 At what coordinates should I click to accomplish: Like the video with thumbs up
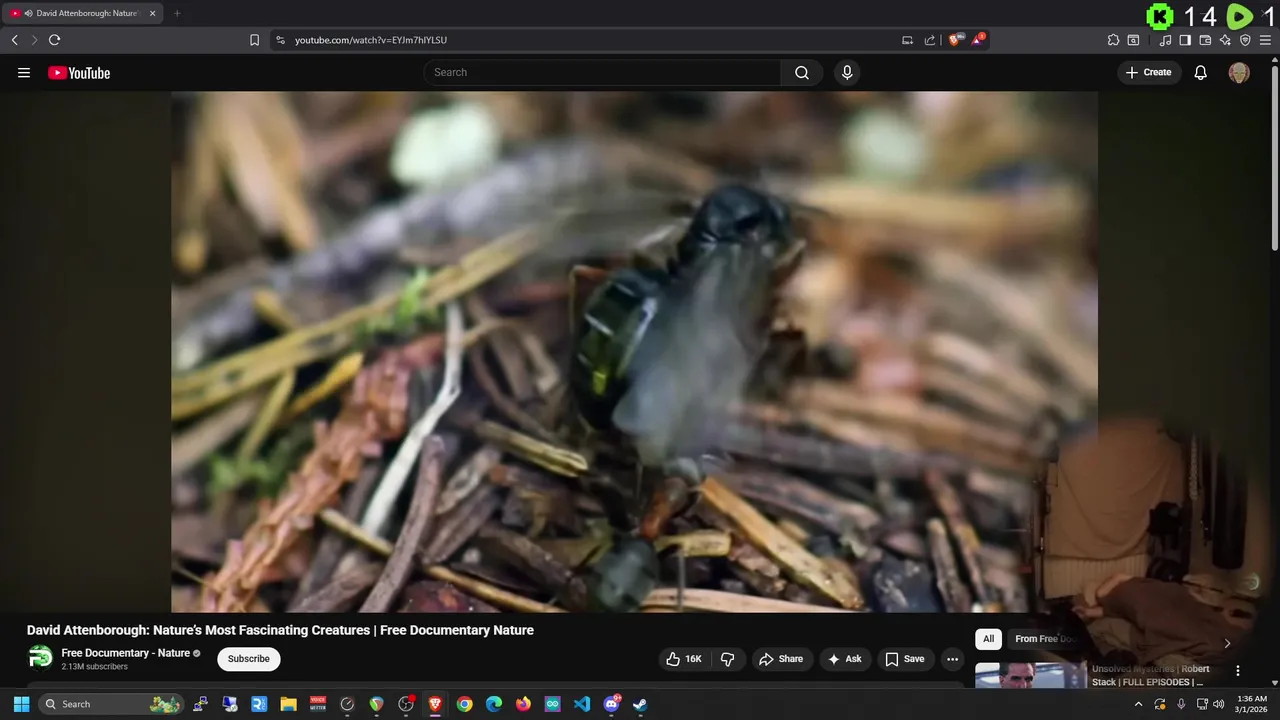click(x=684, y=659)
